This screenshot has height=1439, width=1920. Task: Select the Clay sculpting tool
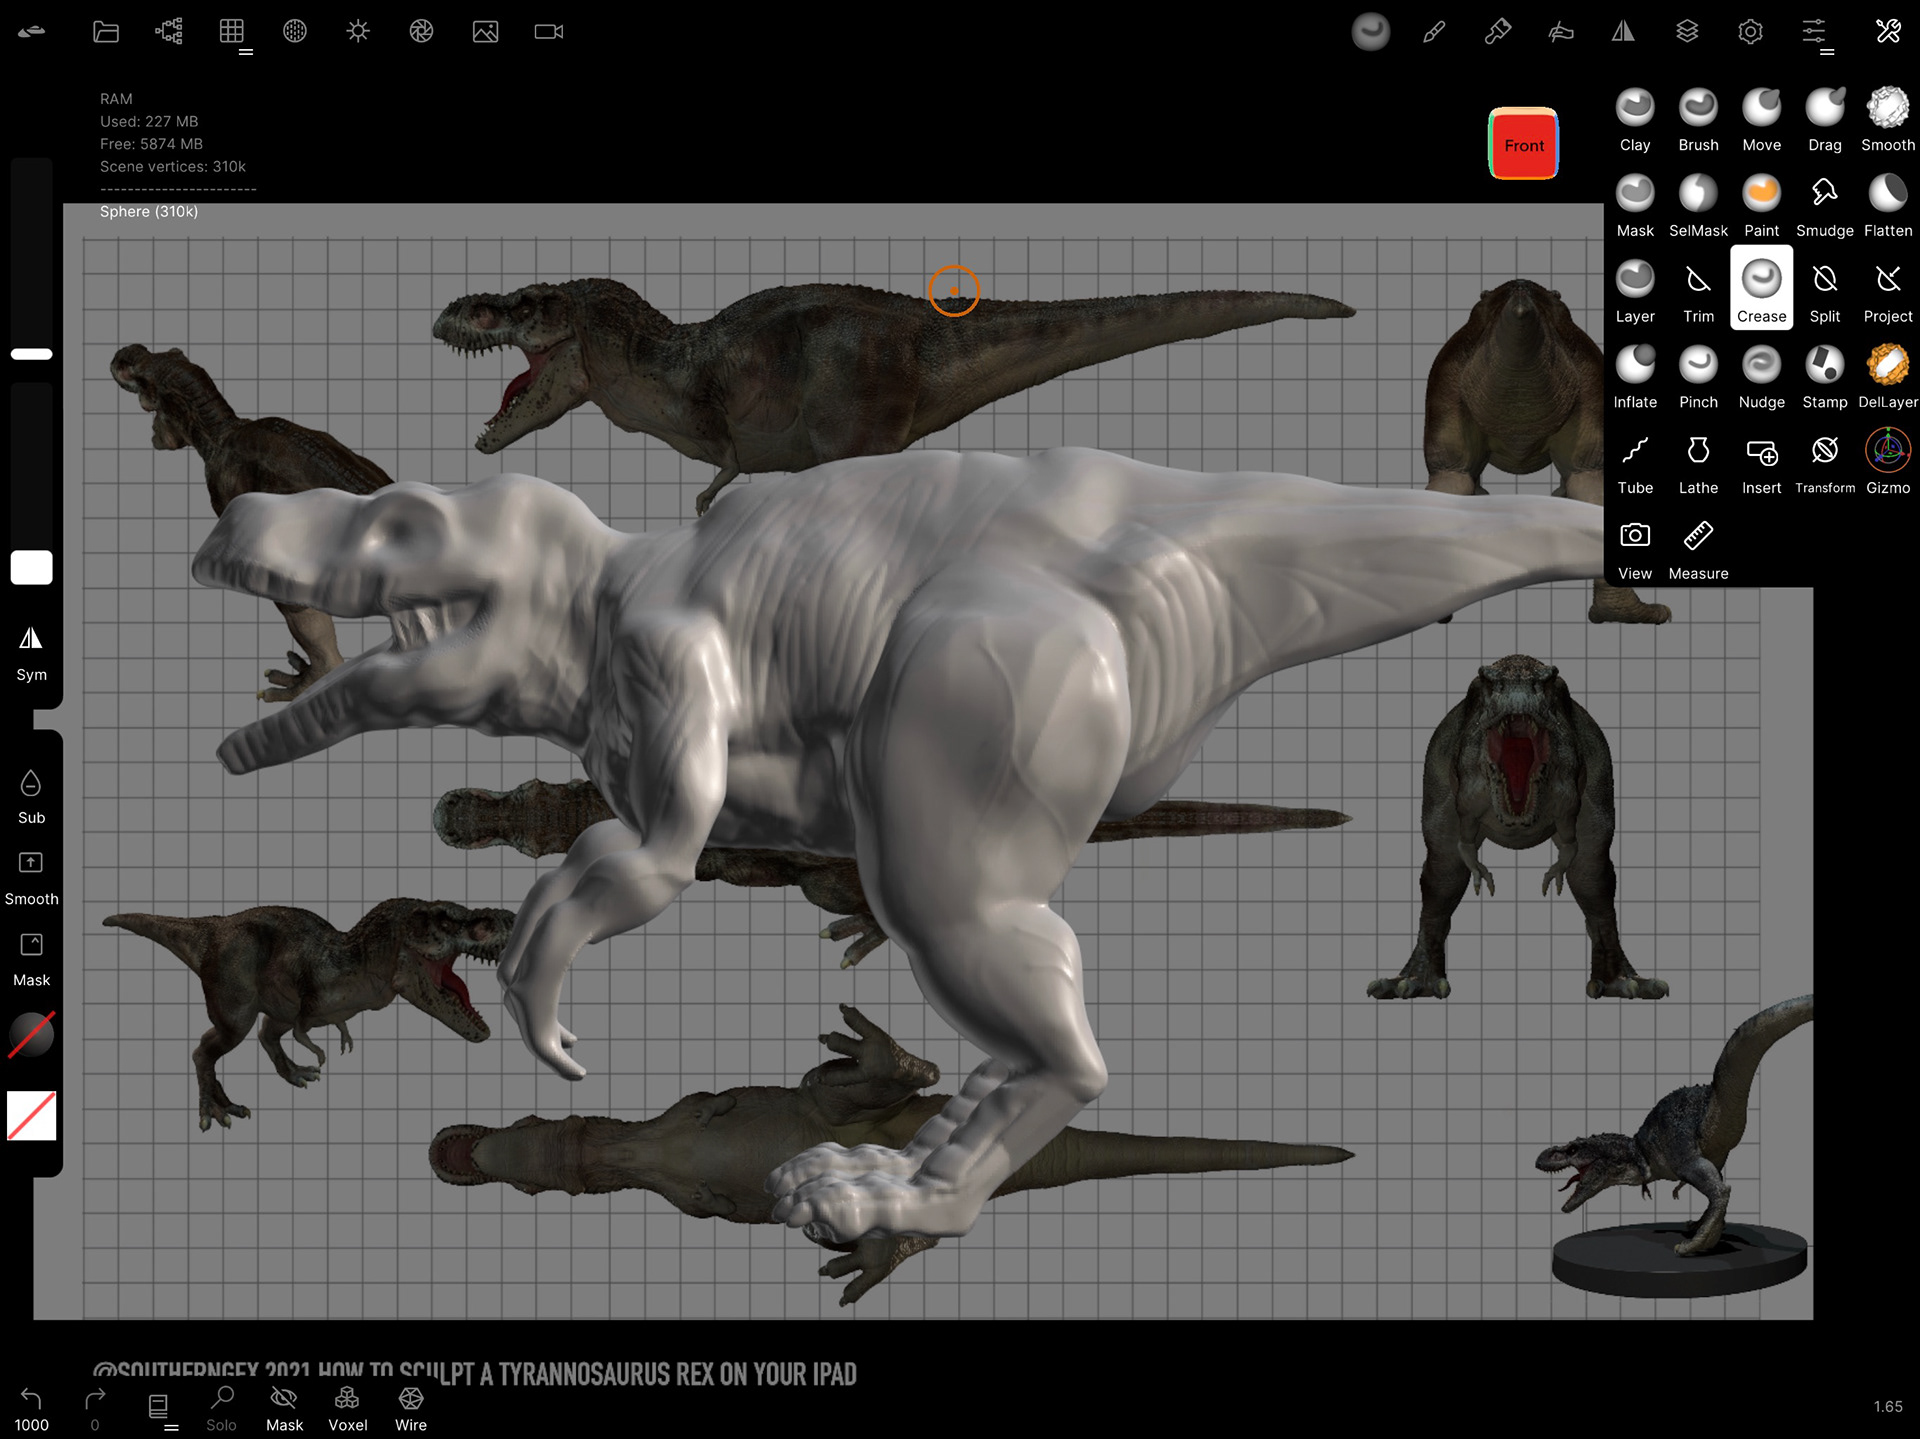(x=1635, y=120)
